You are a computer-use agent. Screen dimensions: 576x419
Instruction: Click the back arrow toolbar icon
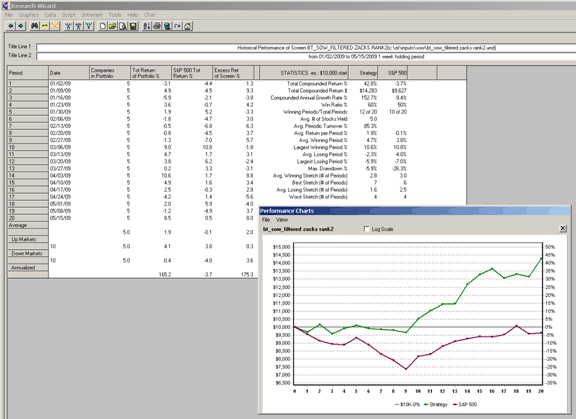pos(11,26)
